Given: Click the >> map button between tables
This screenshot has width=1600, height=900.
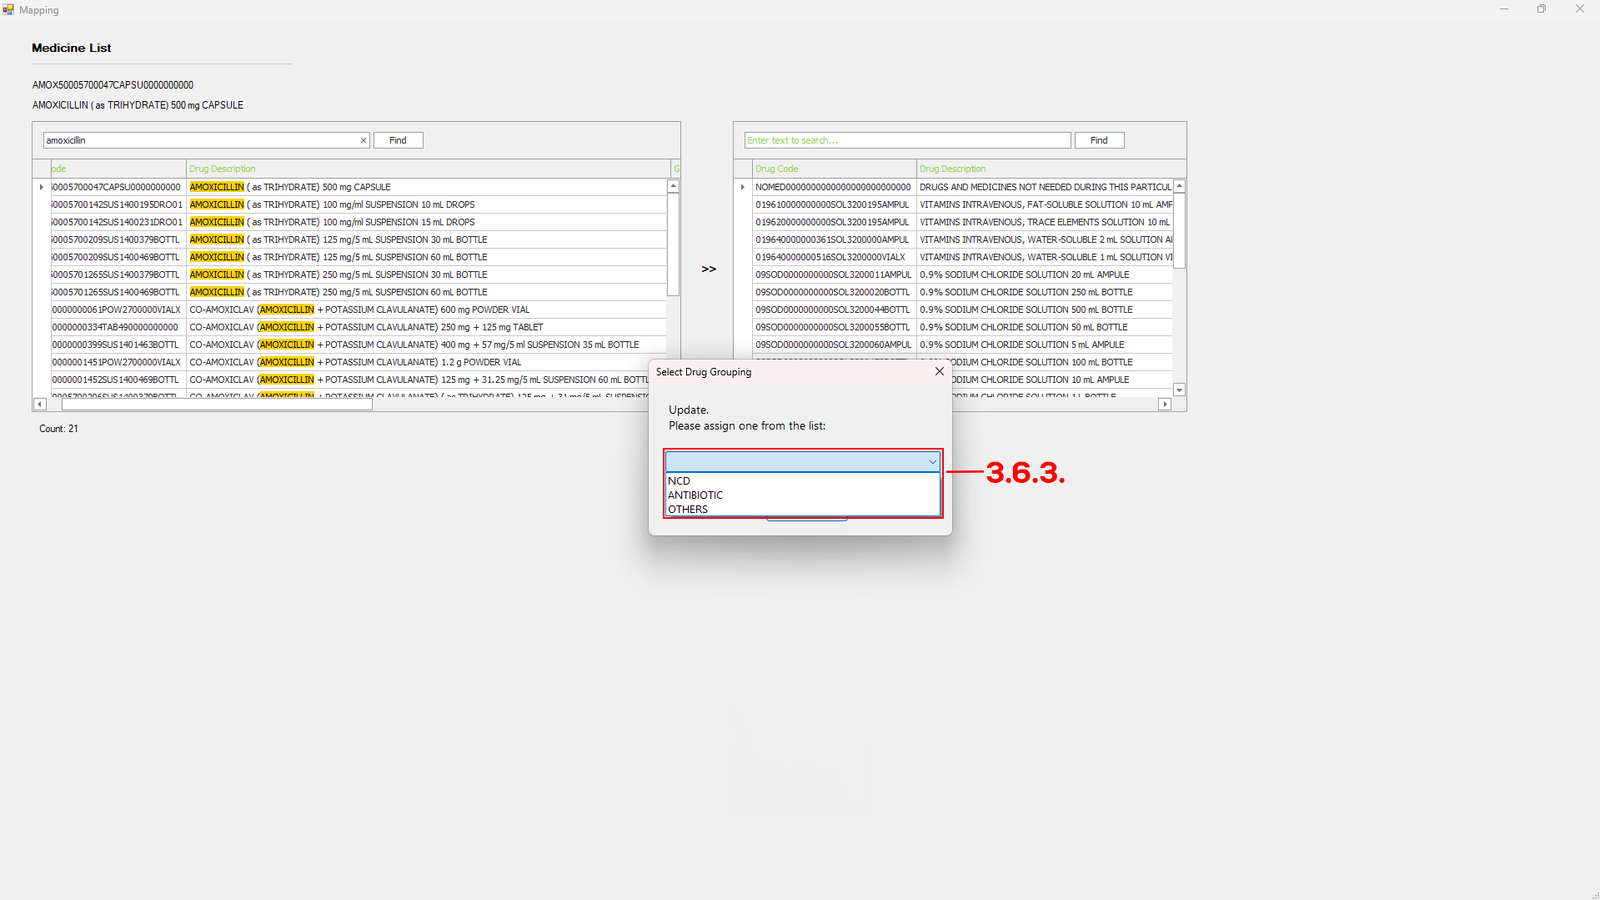Looking at the screenshot, I should (x=708, y=269).
